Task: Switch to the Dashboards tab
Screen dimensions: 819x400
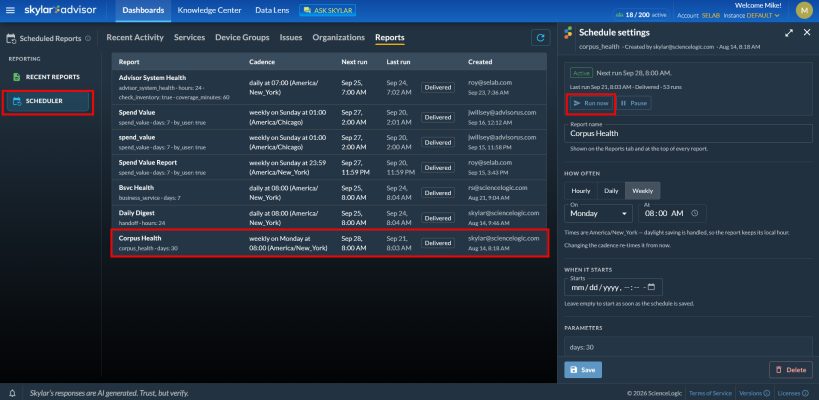Action: click(143, 10)
